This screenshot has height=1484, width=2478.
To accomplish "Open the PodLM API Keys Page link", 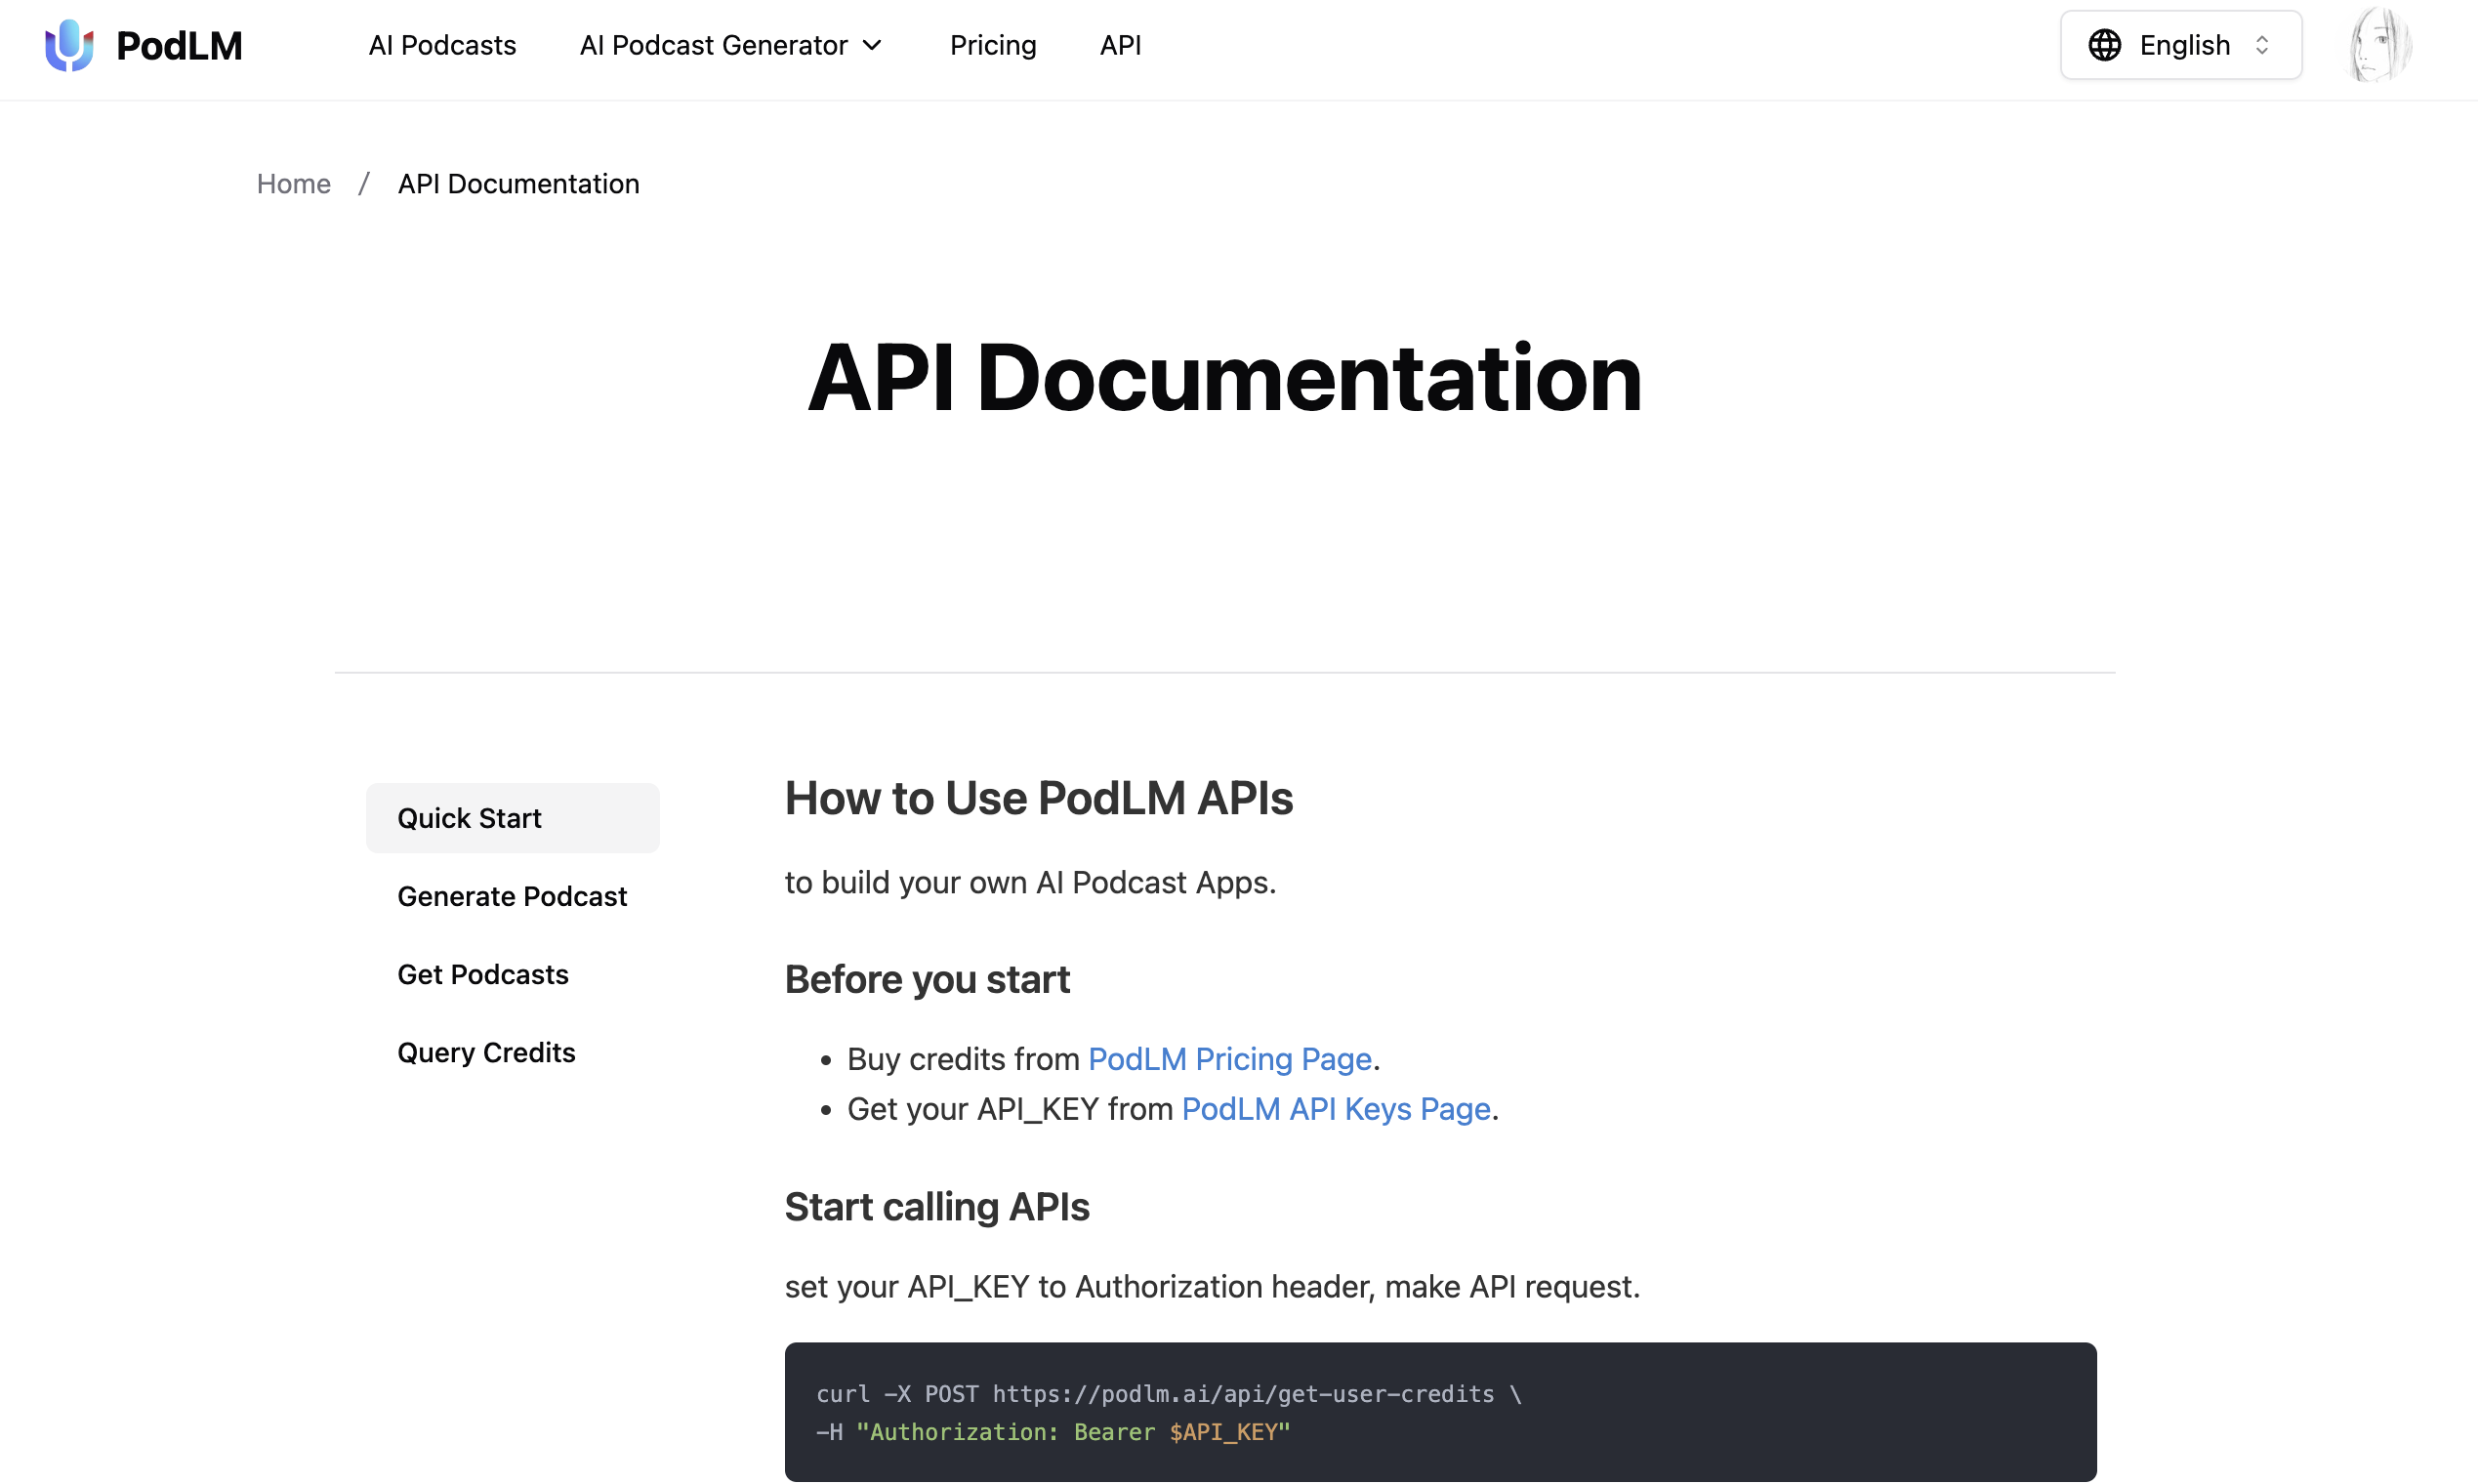I will (x=1335, y=1109).
